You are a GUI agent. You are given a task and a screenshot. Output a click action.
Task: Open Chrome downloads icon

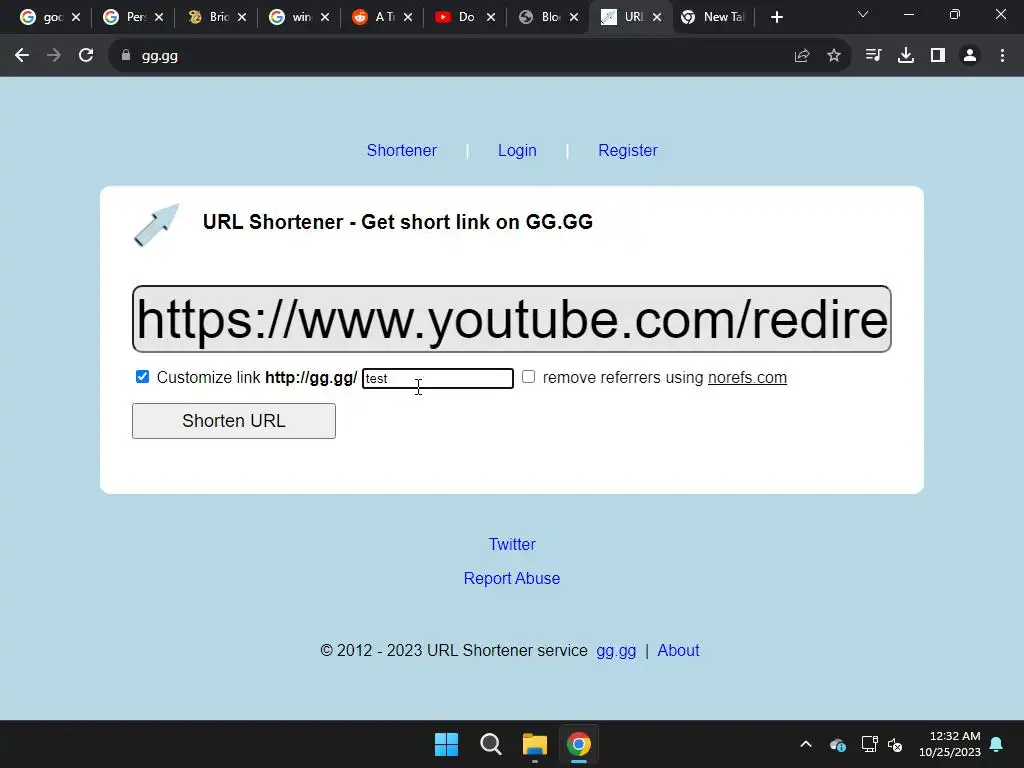[x=906, y=56]
